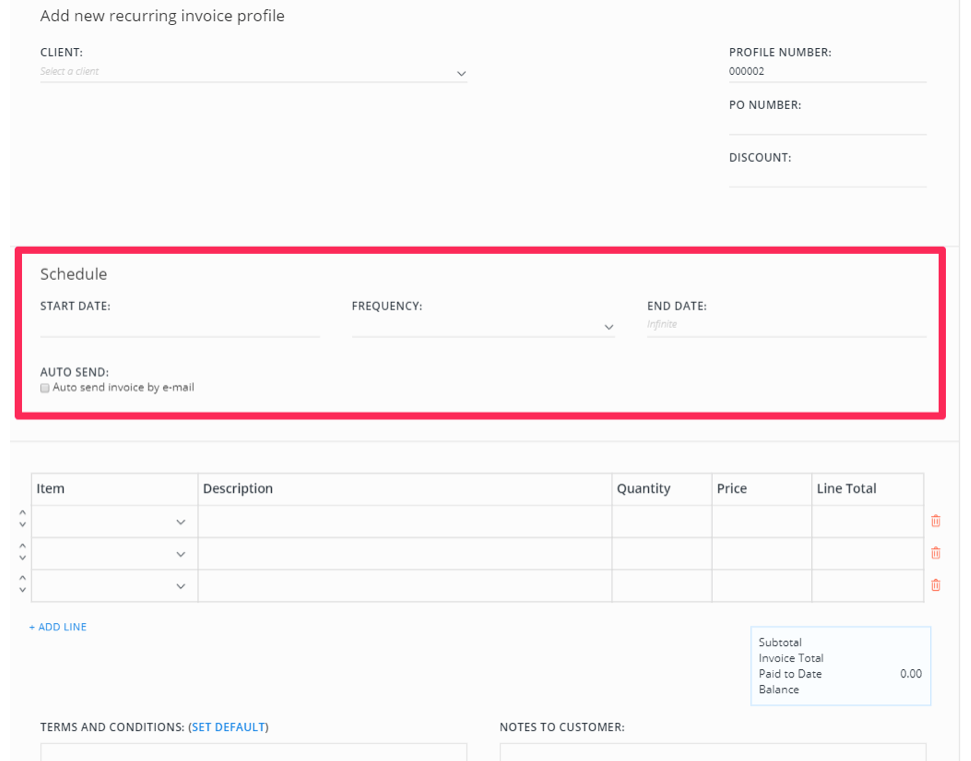This screenshot has width=971, height=761.
Task: Enable Auto send invoice by e-mail
Action: [x=45, y=388]
